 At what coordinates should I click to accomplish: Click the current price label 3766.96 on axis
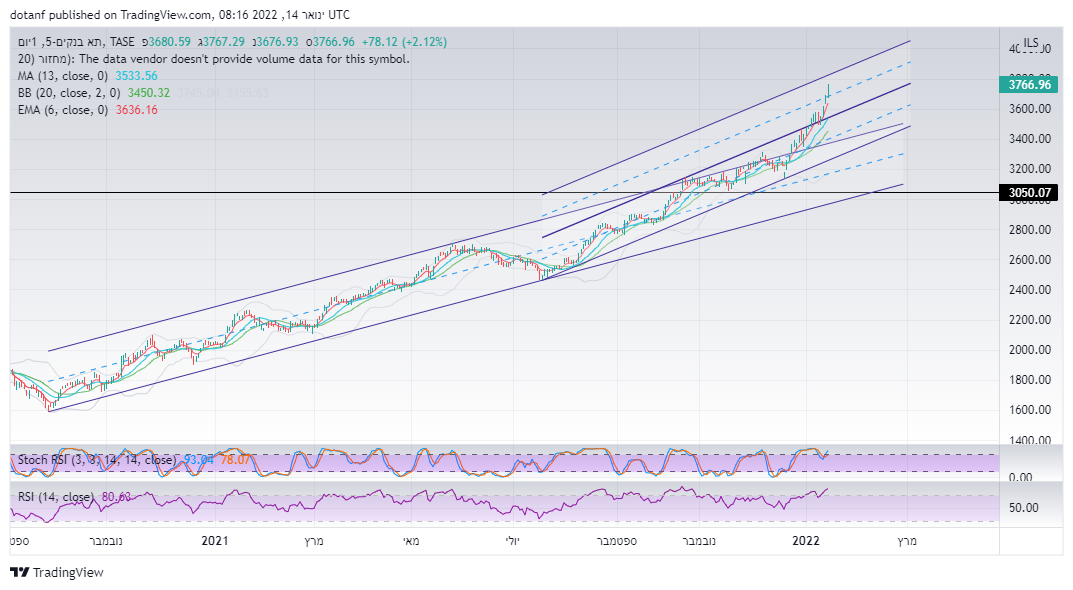point(1030,85)
